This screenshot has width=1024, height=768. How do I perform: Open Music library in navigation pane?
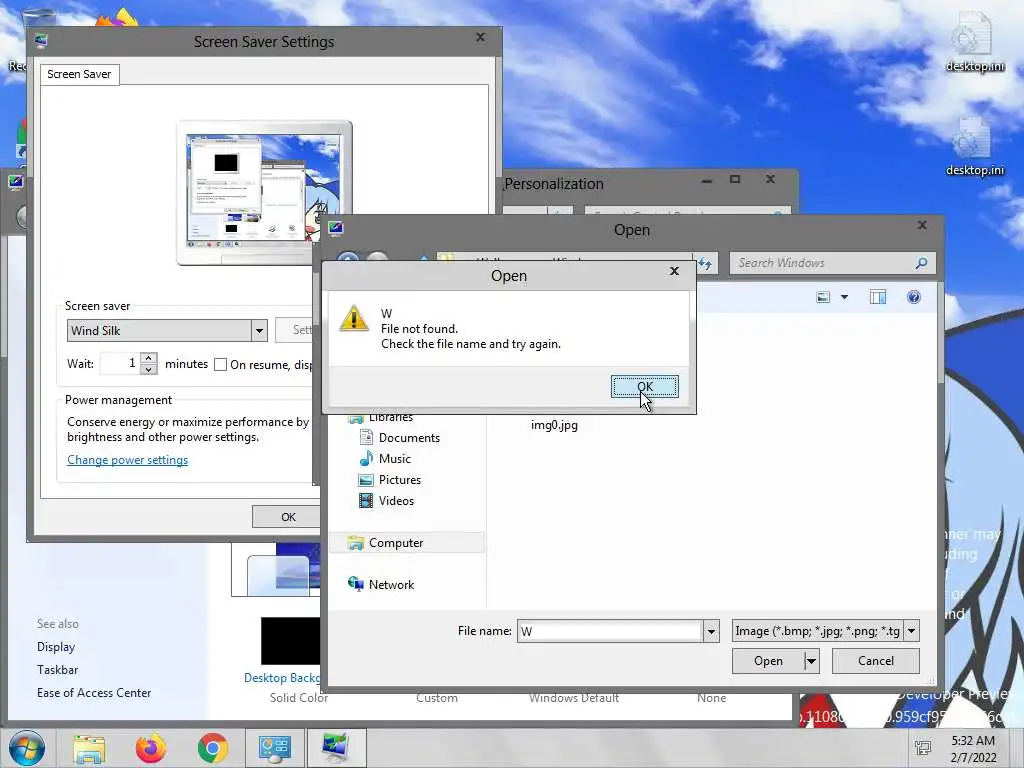pos(394,458)
